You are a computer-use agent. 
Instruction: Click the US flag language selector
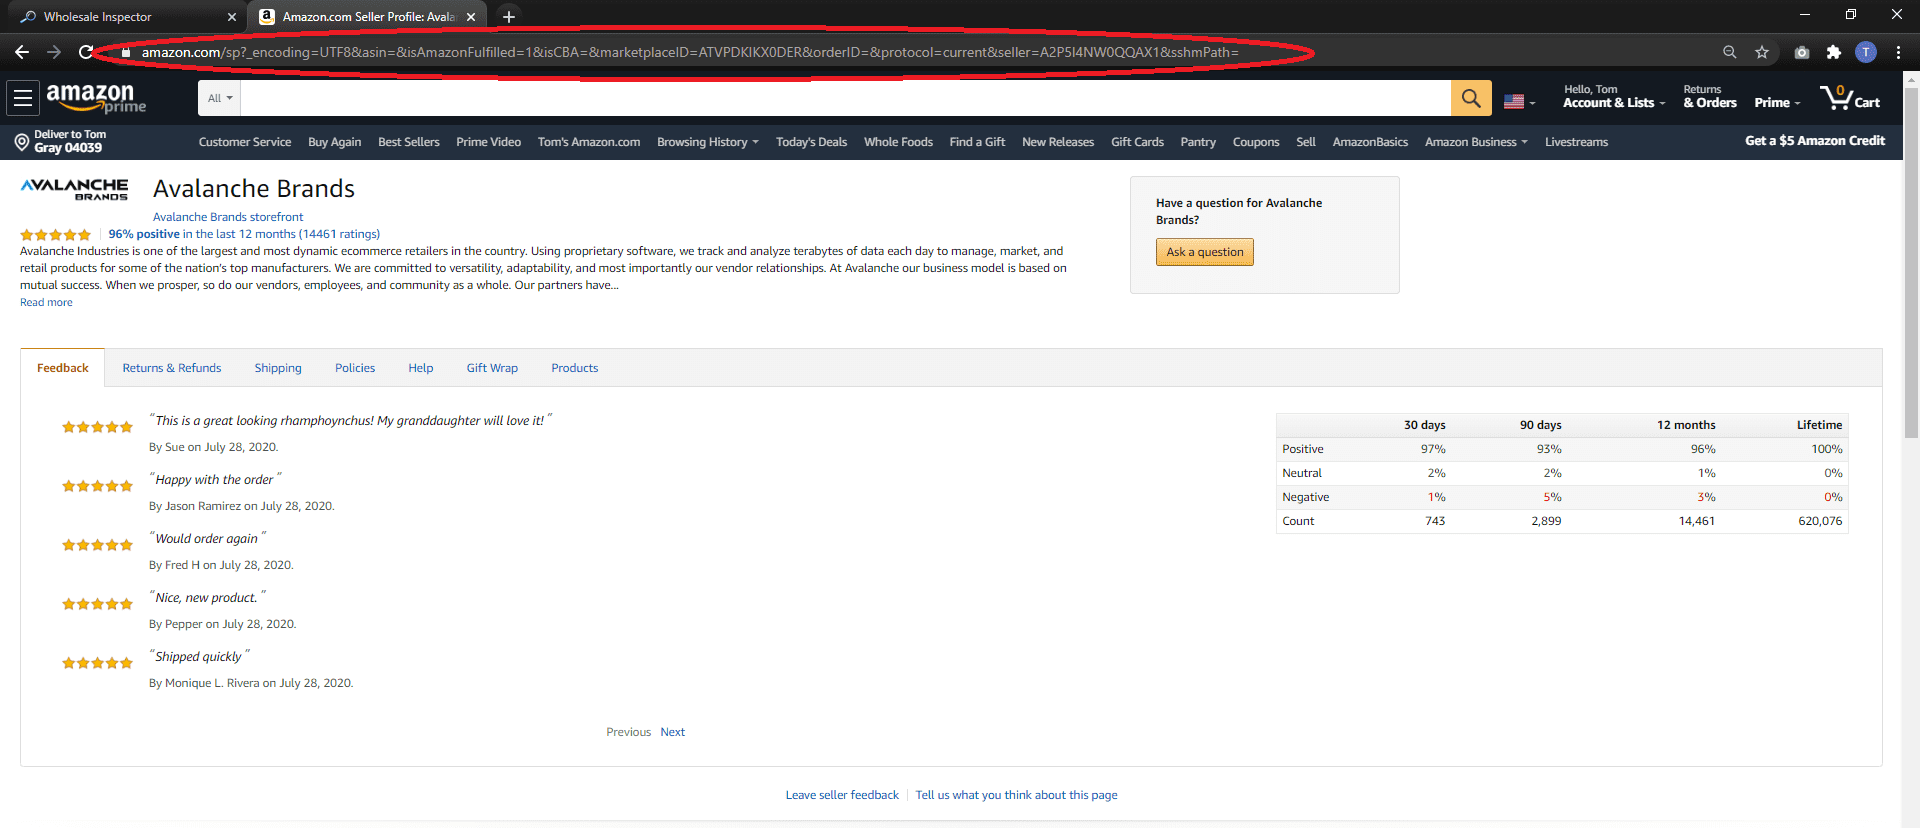1519,101
